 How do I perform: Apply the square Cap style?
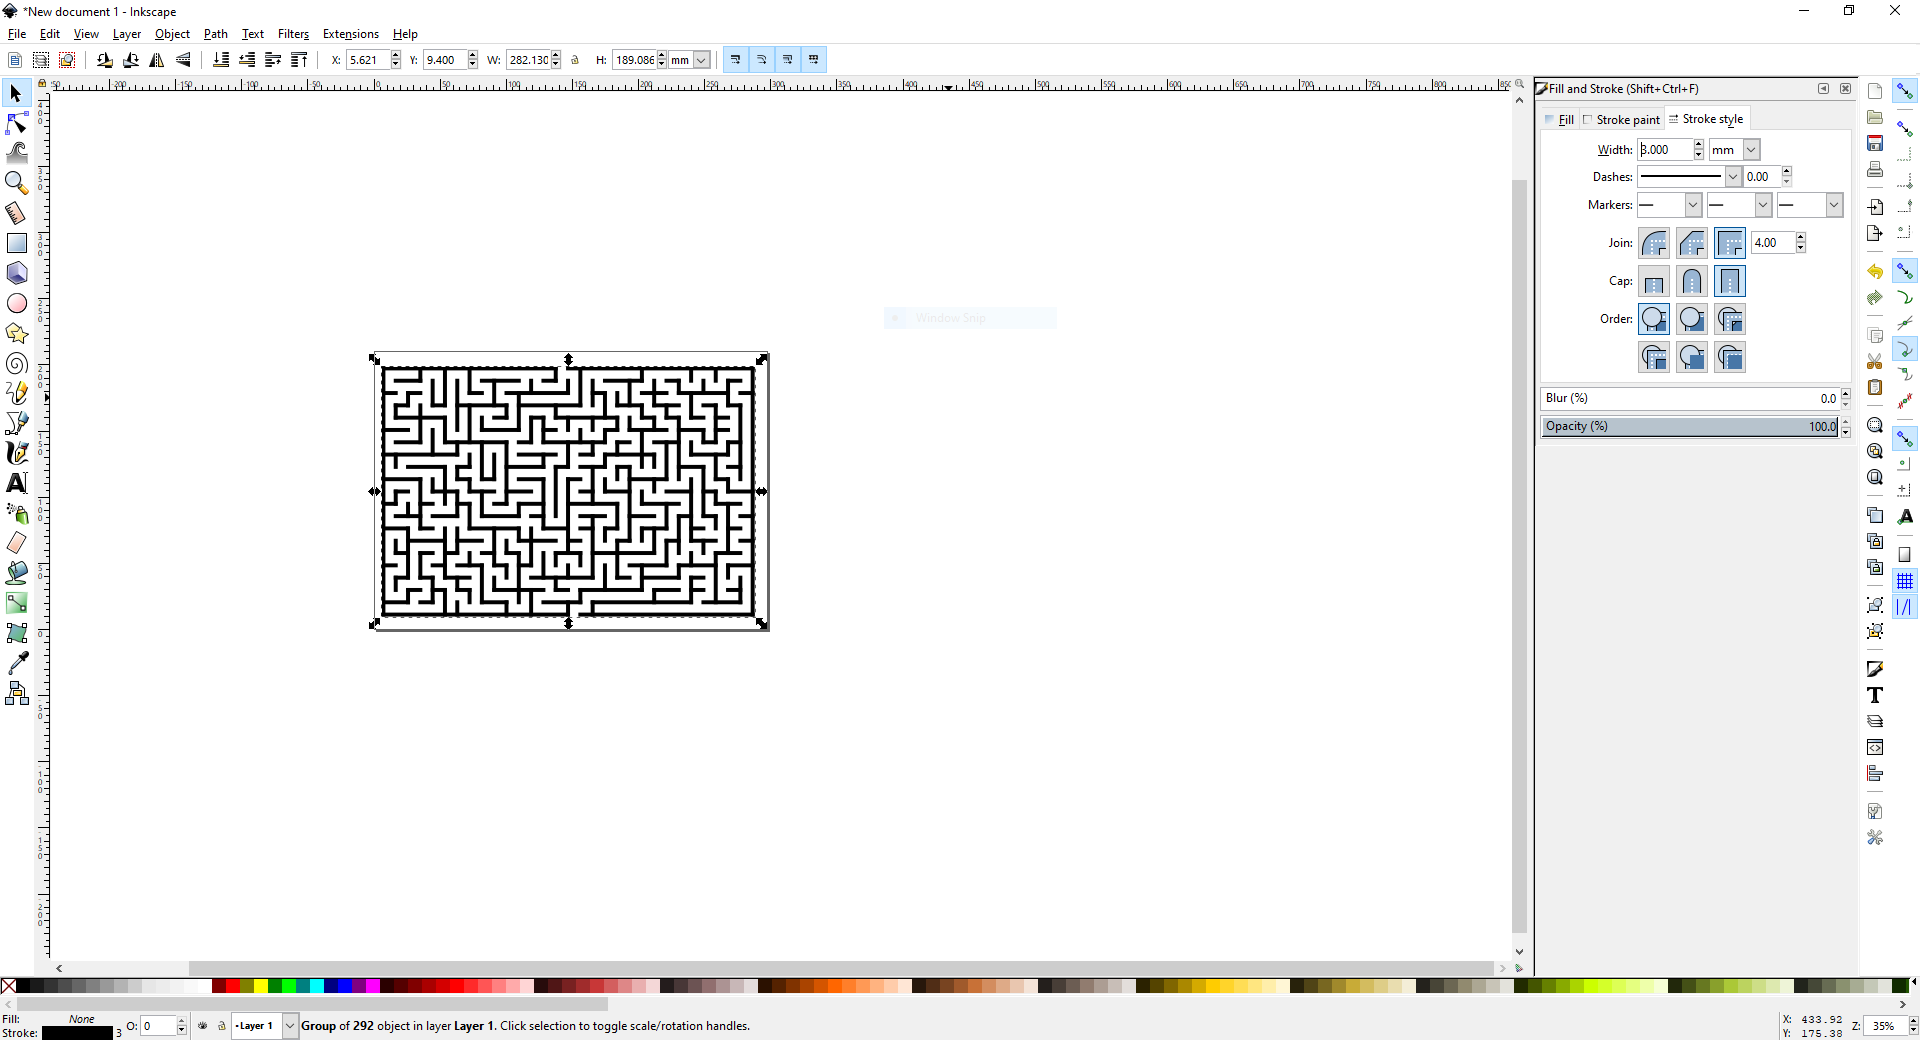pos(1729,281)
